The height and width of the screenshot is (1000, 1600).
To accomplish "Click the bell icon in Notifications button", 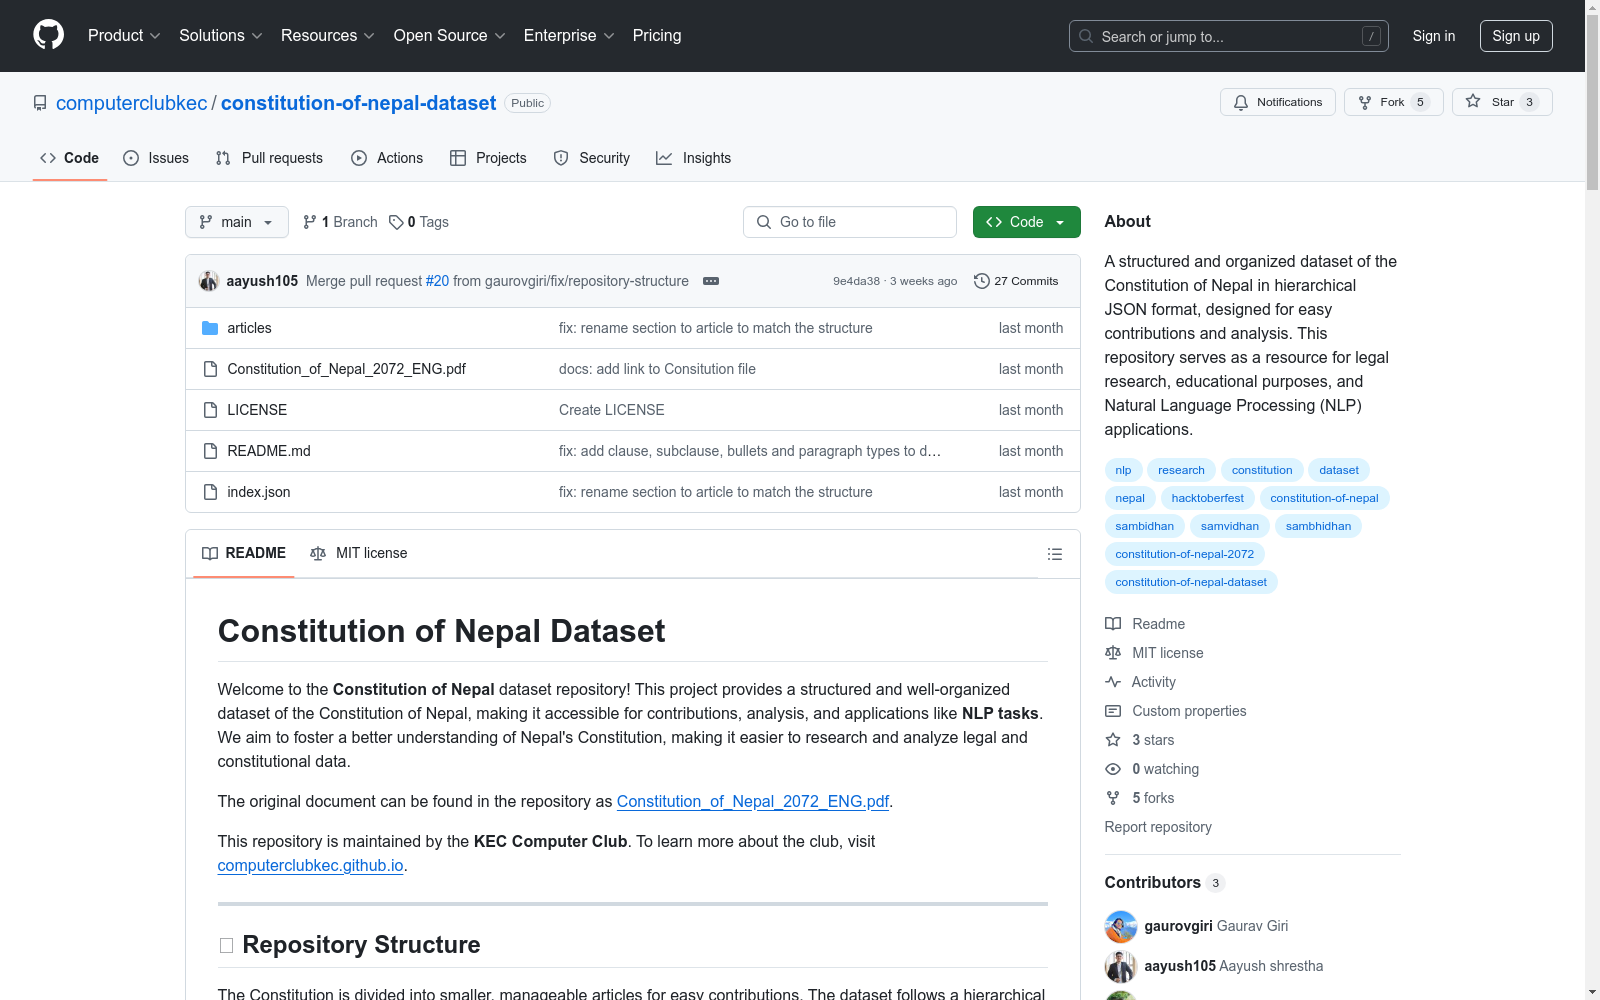I will click(1241, 102).
